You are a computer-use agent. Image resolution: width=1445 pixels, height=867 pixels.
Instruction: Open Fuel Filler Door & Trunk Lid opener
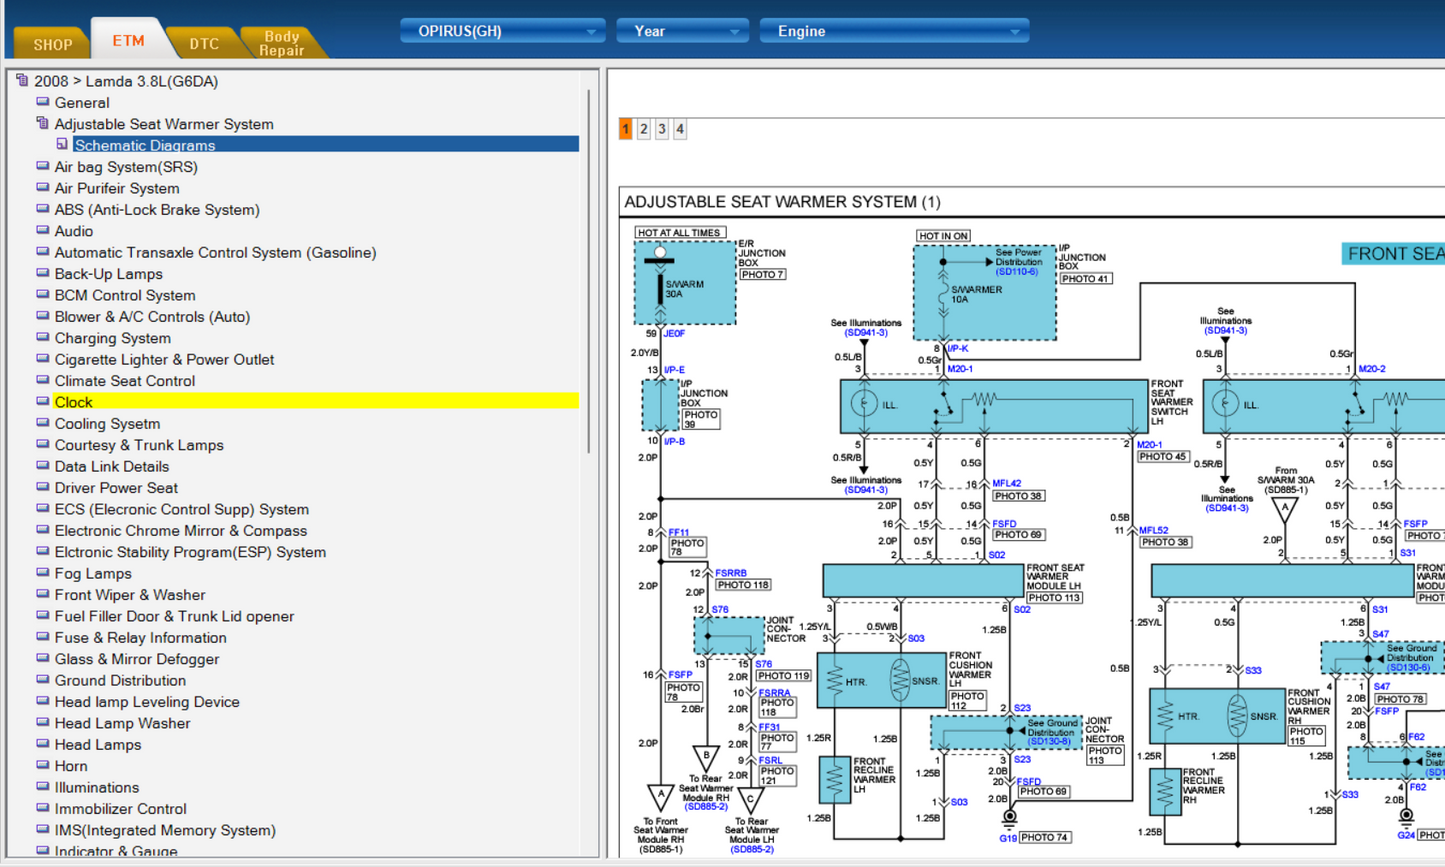coord(174,616)
